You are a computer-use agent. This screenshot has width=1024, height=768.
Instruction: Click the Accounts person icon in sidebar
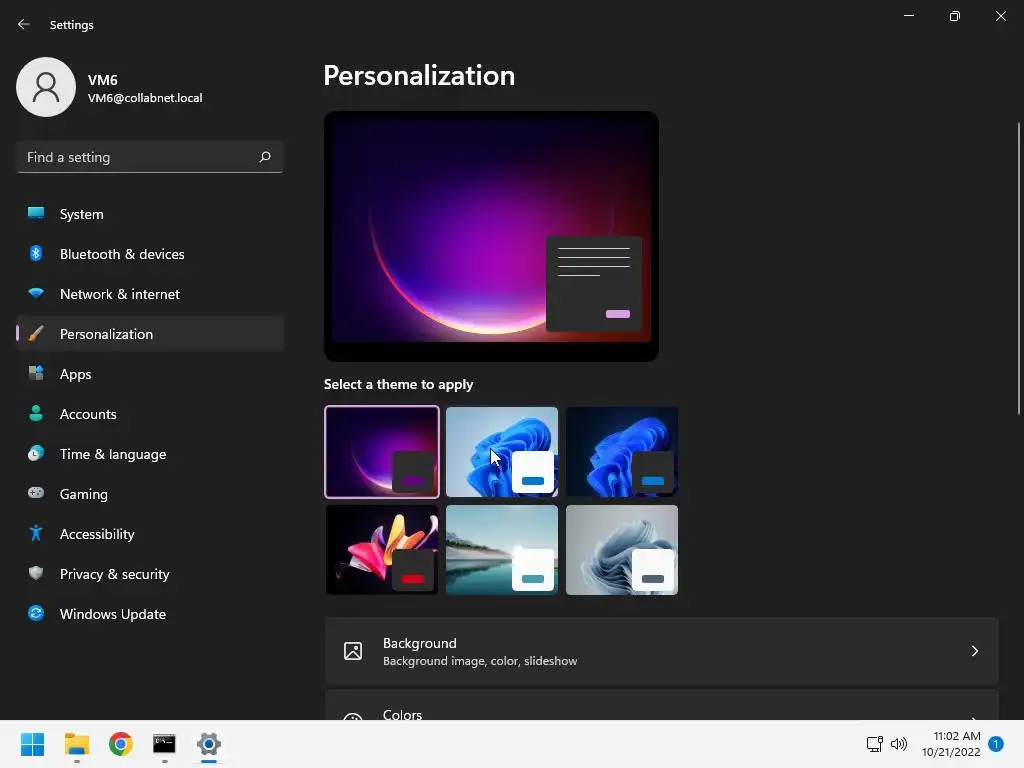point(36,413)
